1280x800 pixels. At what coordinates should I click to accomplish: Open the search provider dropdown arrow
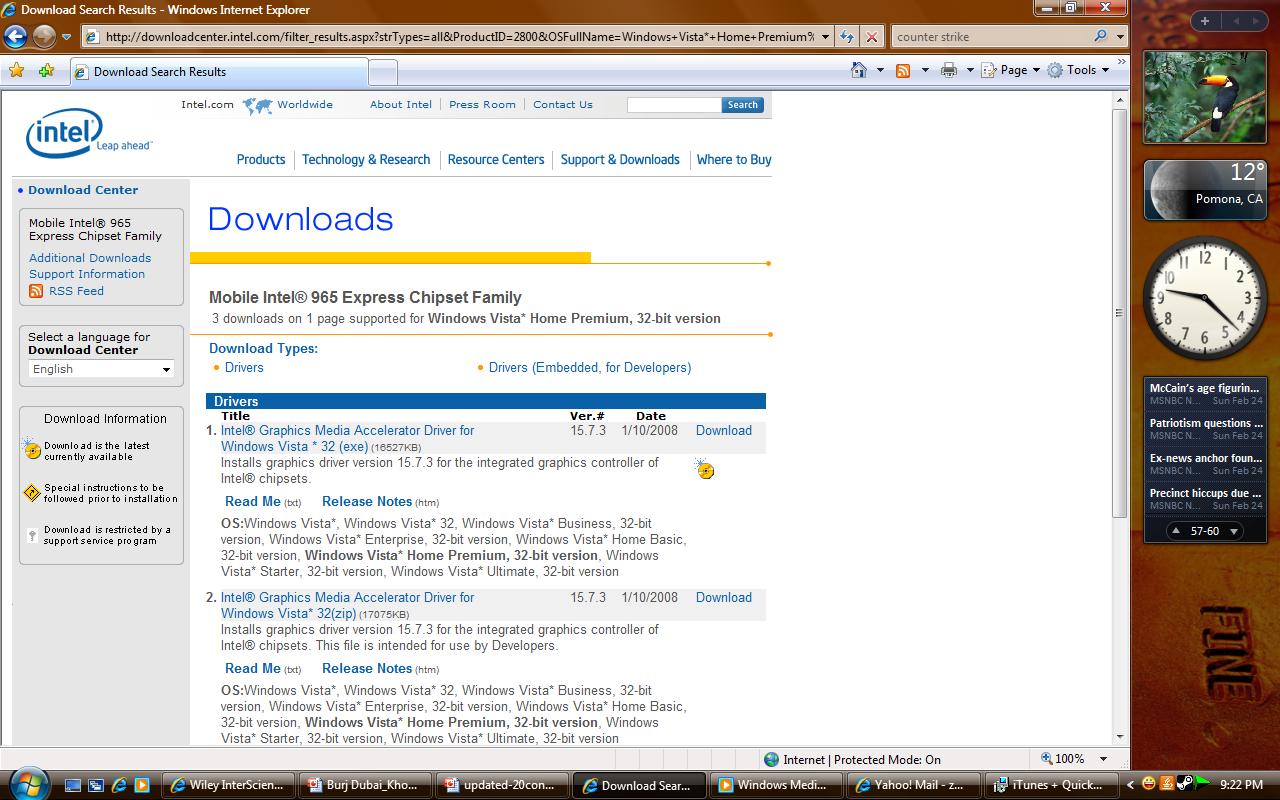(x=1119, y=37)
